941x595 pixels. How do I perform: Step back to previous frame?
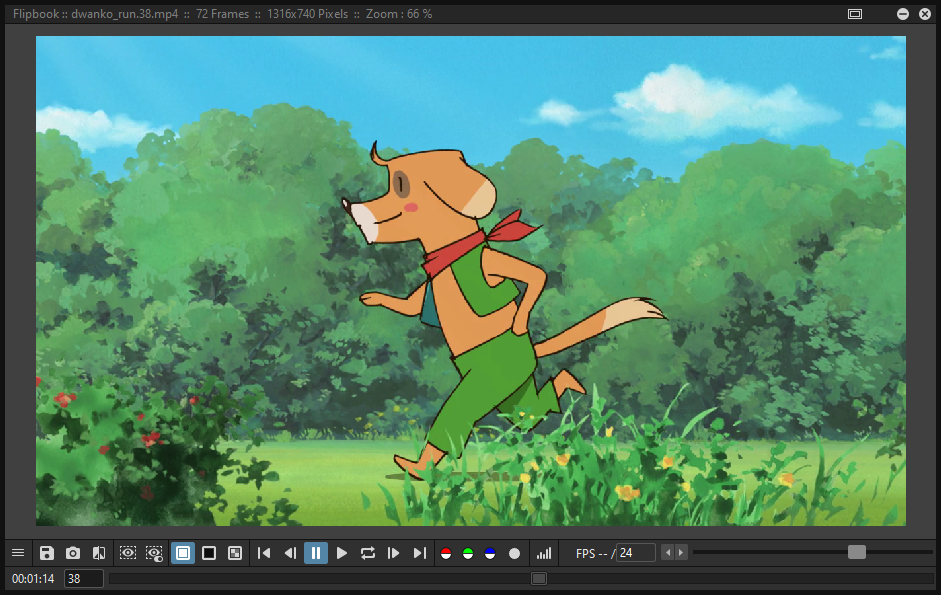[290, 553]
